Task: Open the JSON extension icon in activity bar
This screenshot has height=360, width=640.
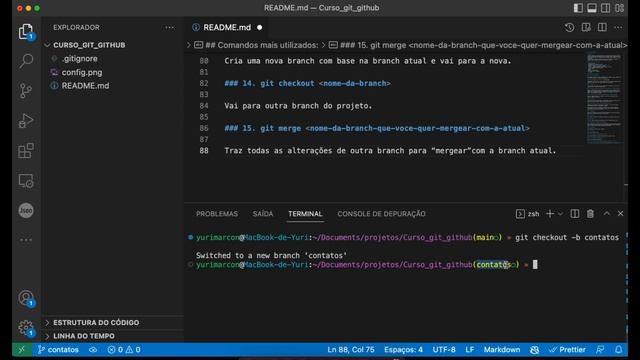Action: tap(26, 211)
